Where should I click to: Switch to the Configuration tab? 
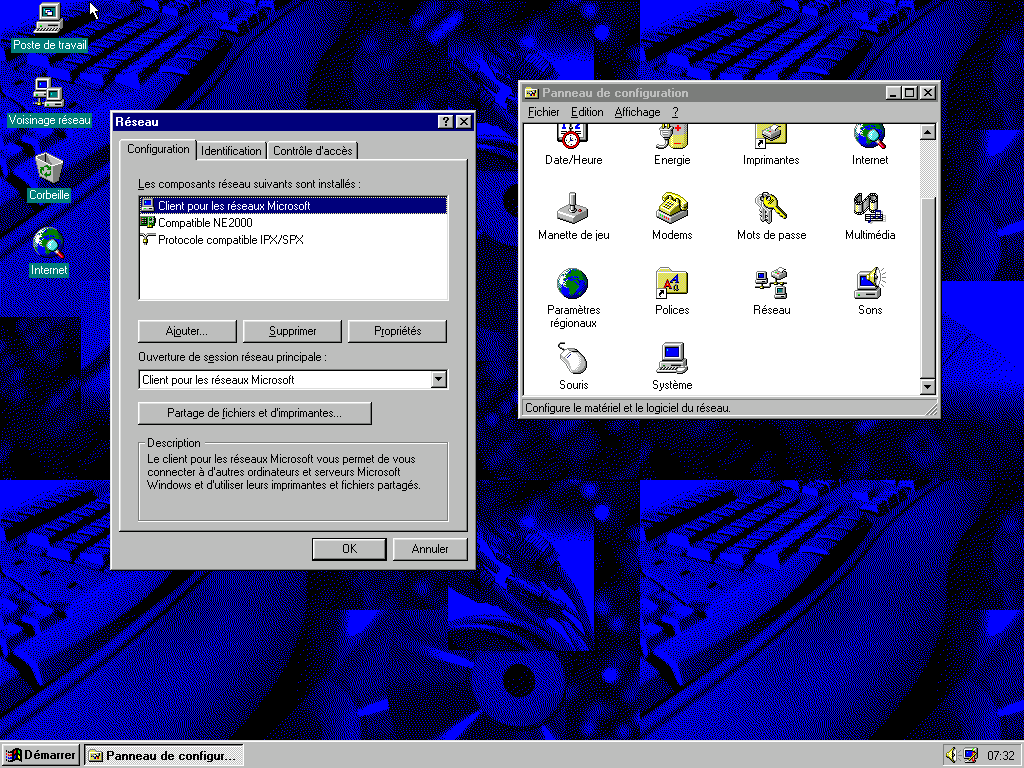pyautogui.click(x=158, y=149)
